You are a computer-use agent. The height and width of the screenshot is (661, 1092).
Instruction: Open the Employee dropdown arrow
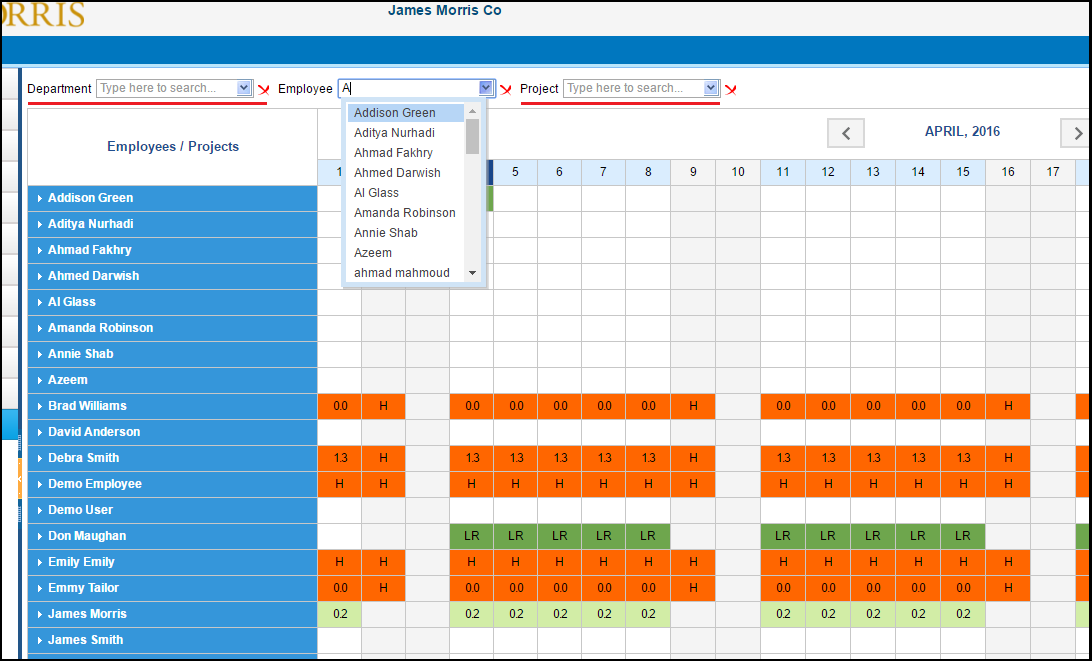click(x=486, y=88)
